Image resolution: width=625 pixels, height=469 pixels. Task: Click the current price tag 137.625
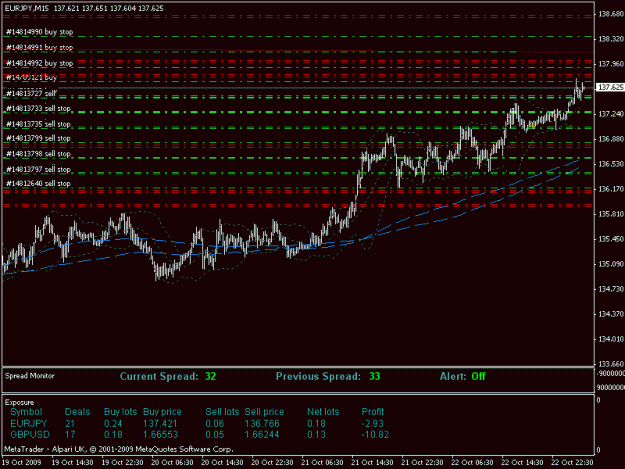[x=610, y=87]
